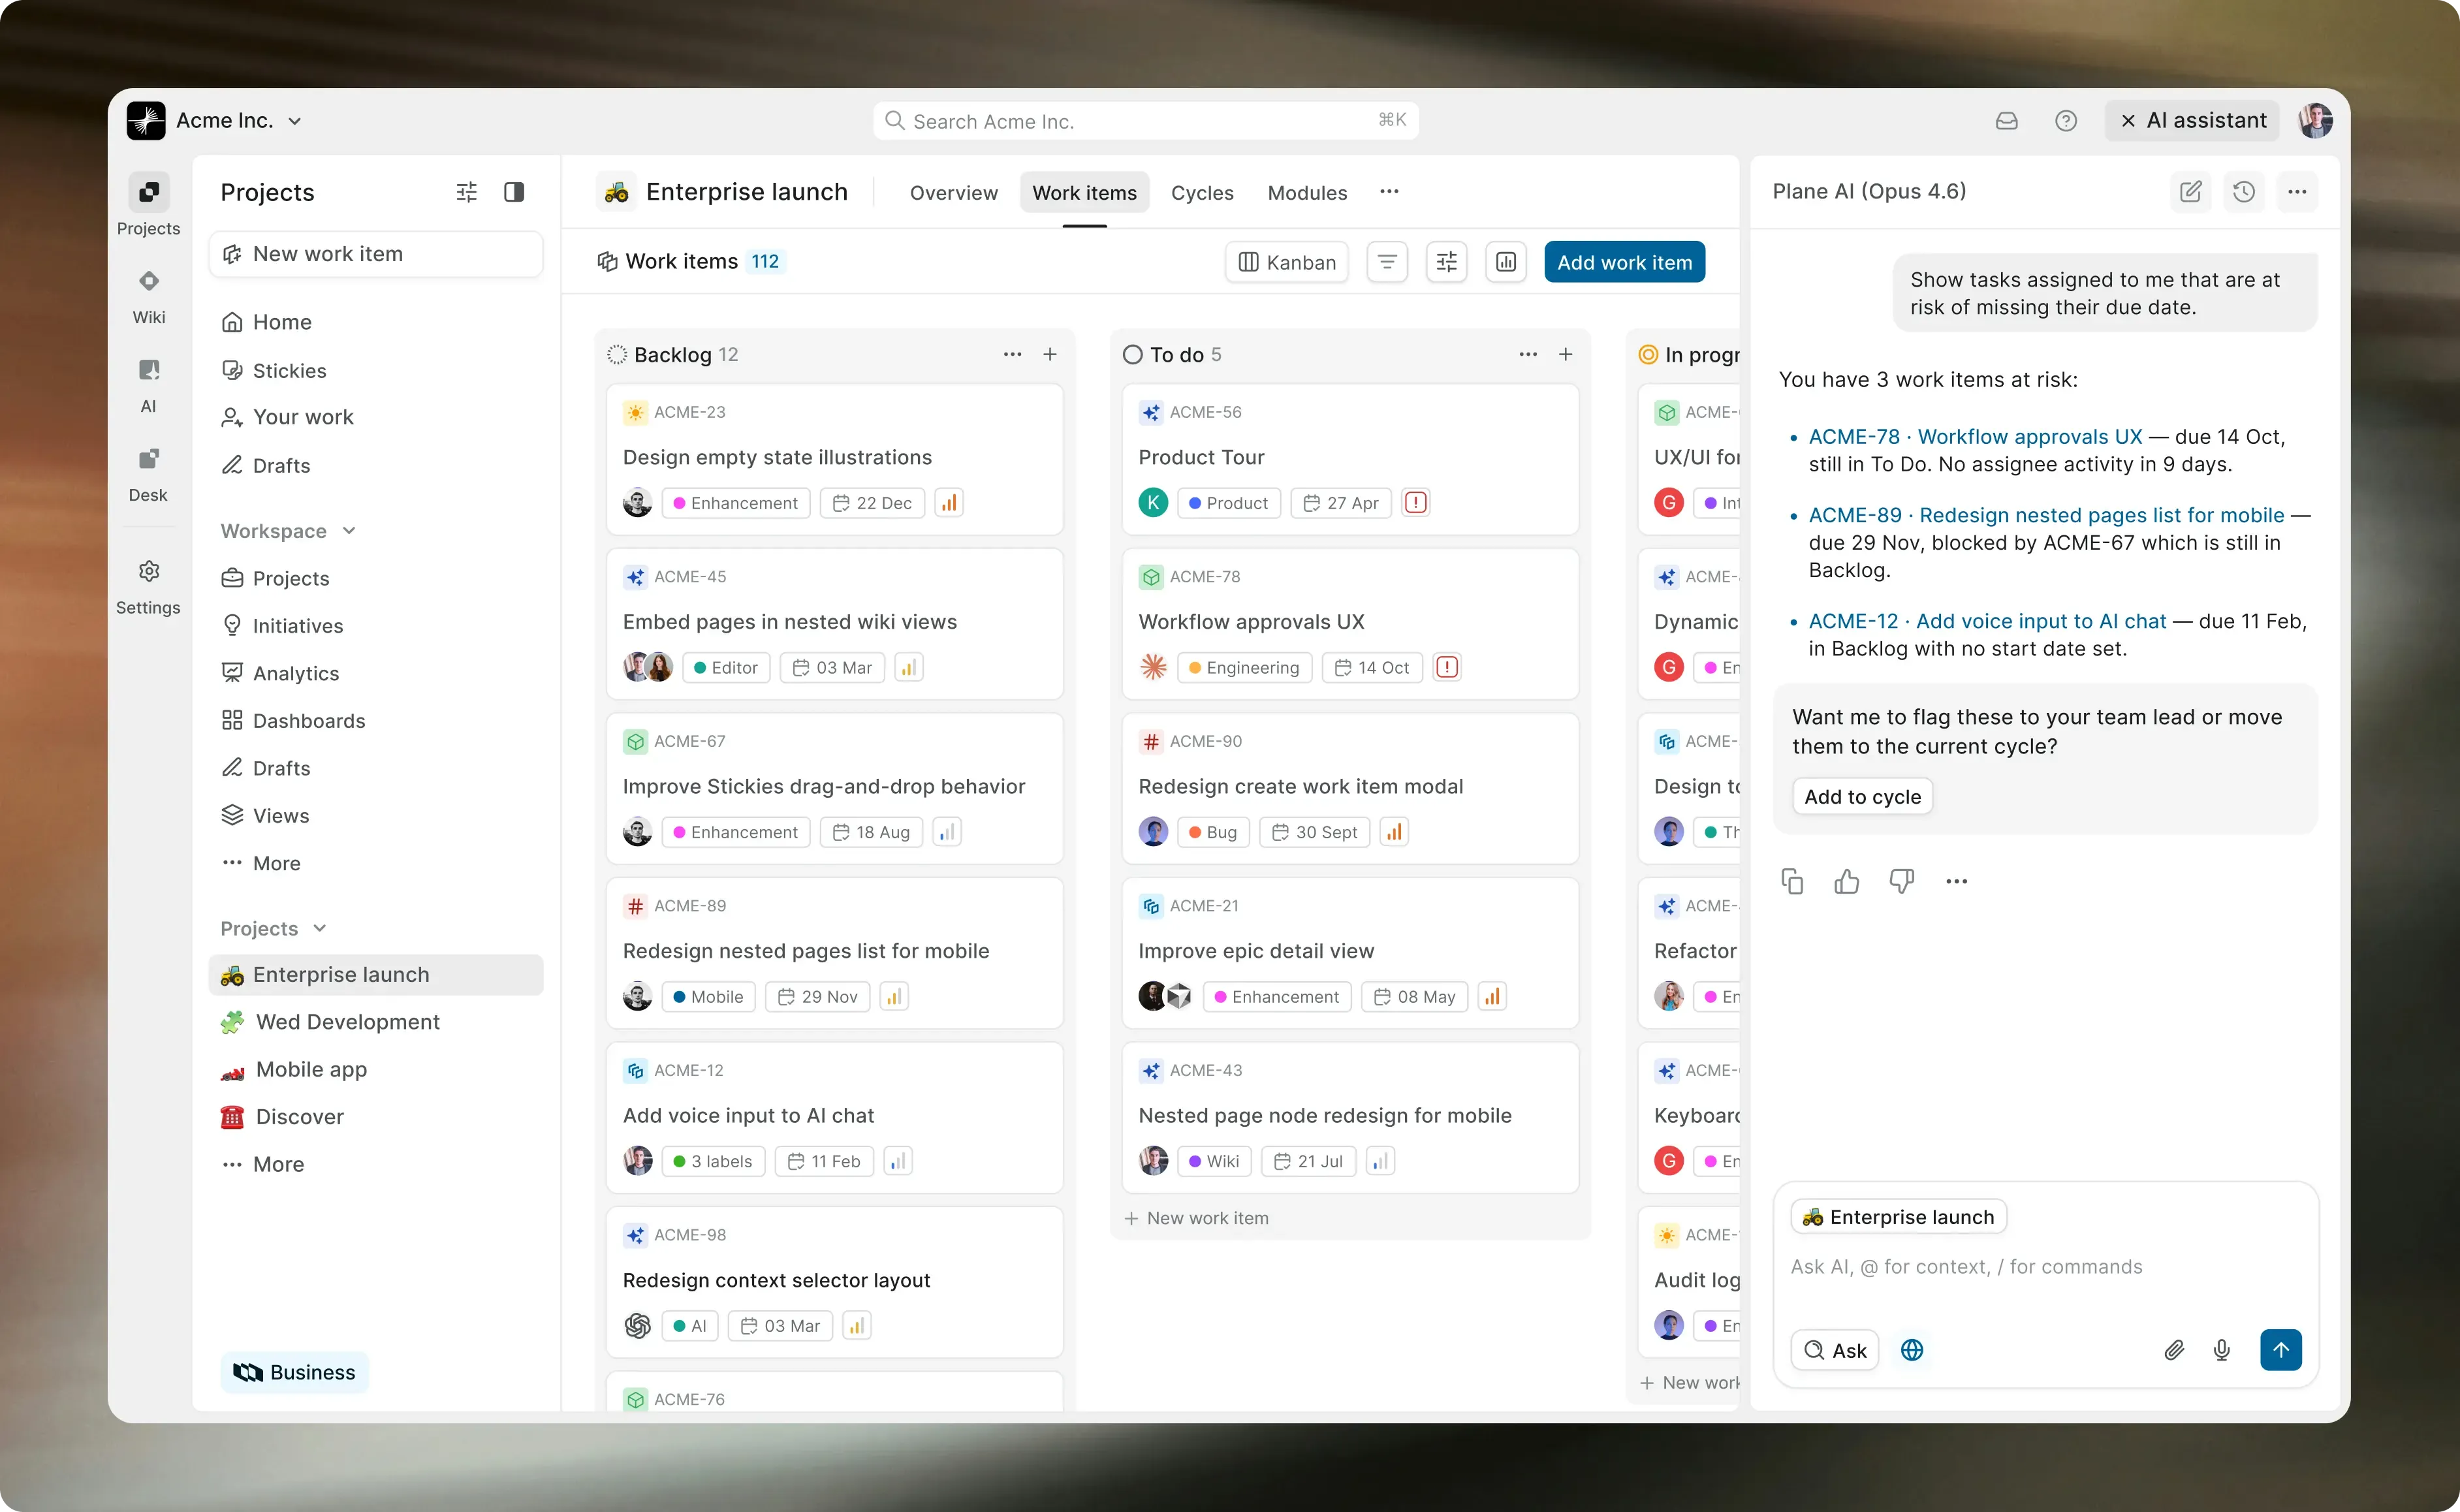Screen dimensions: 2460x1512
Task: Open the help question mark icon
Action: [2065, 121]
